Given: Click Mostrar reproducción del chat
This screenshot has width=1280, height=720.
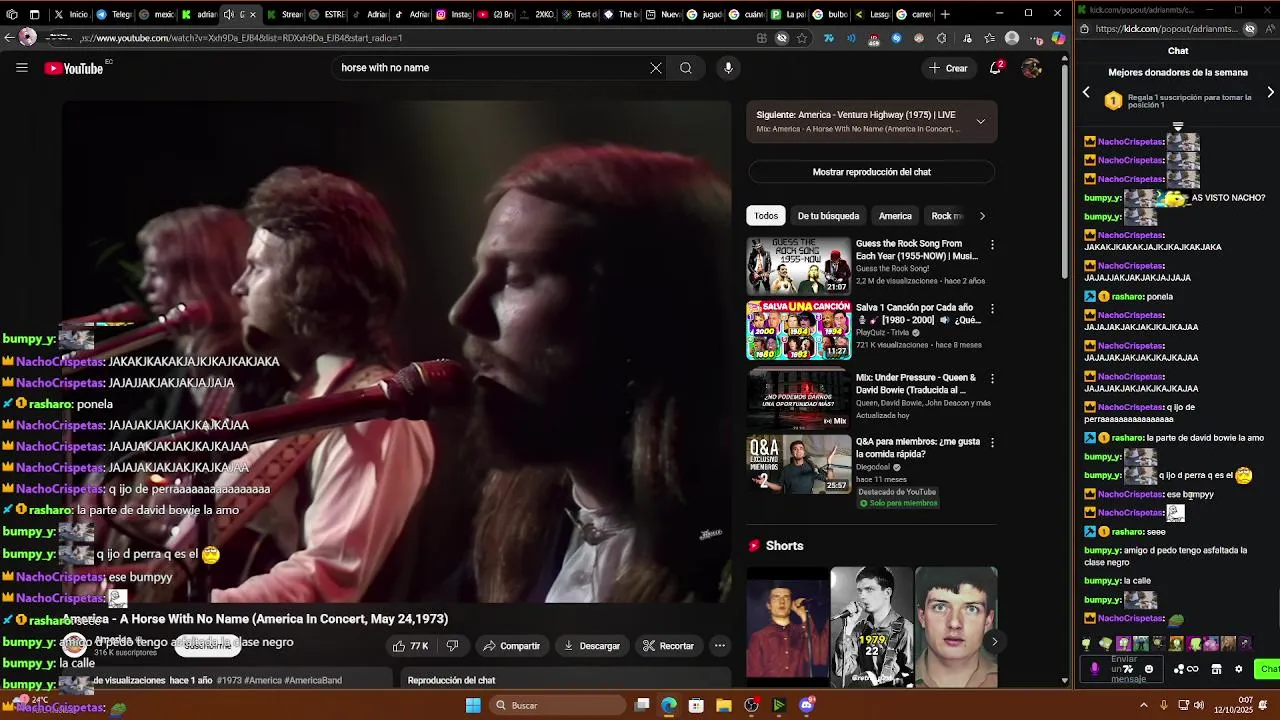Looking at the screenshot, I should click(871, 172).
